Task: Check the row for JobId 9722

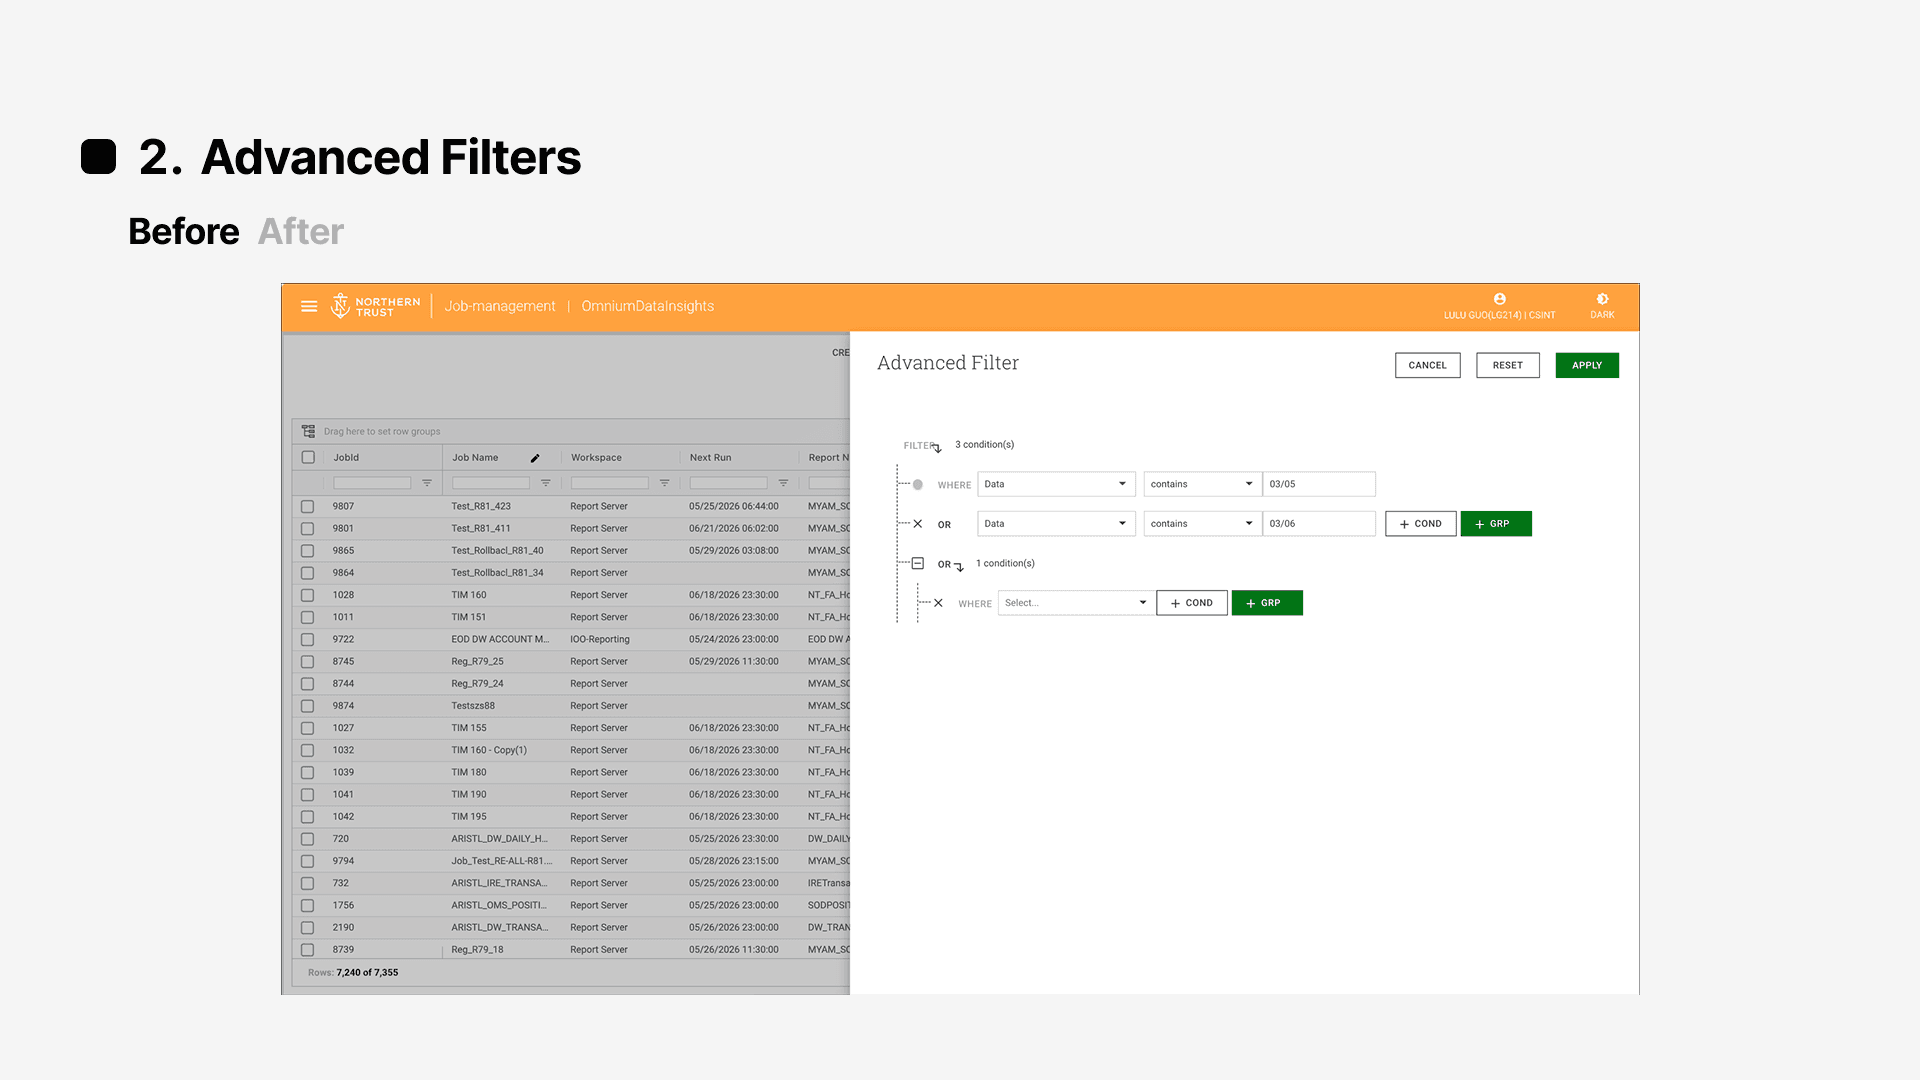Action: click(x=308, y=639)
